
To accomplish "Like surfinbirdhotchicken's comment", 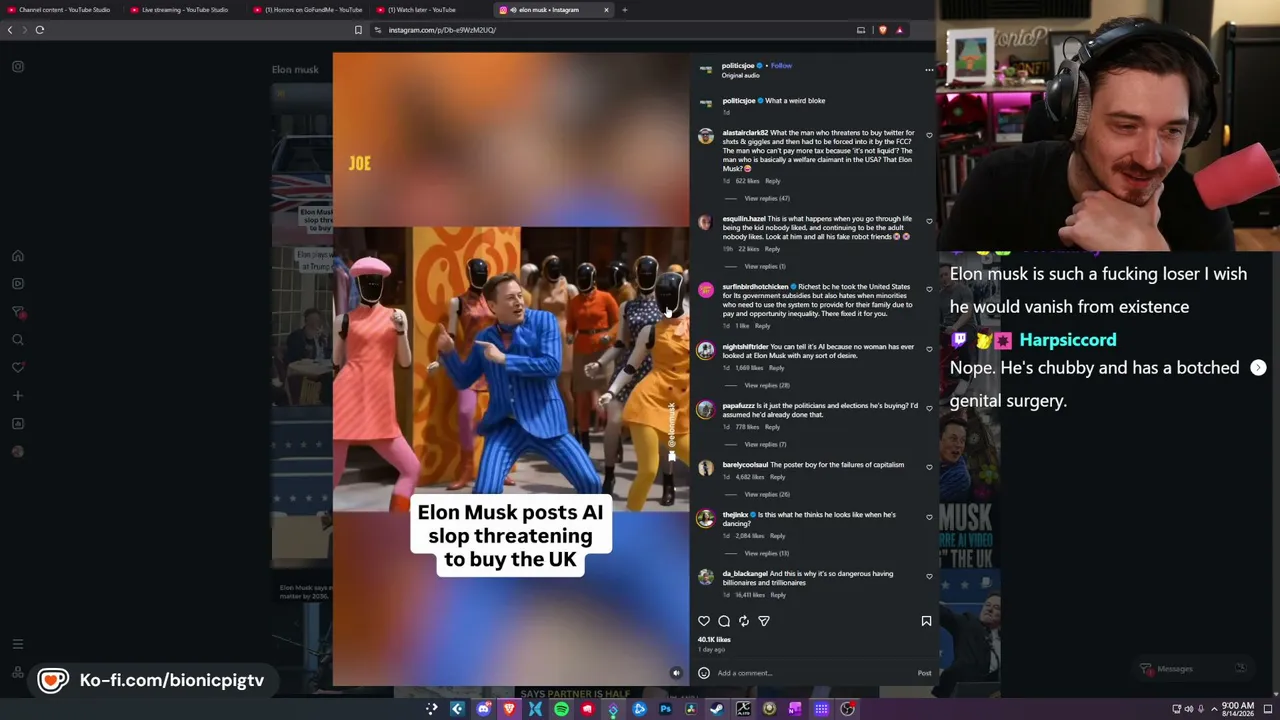I will tap(929, 289).
